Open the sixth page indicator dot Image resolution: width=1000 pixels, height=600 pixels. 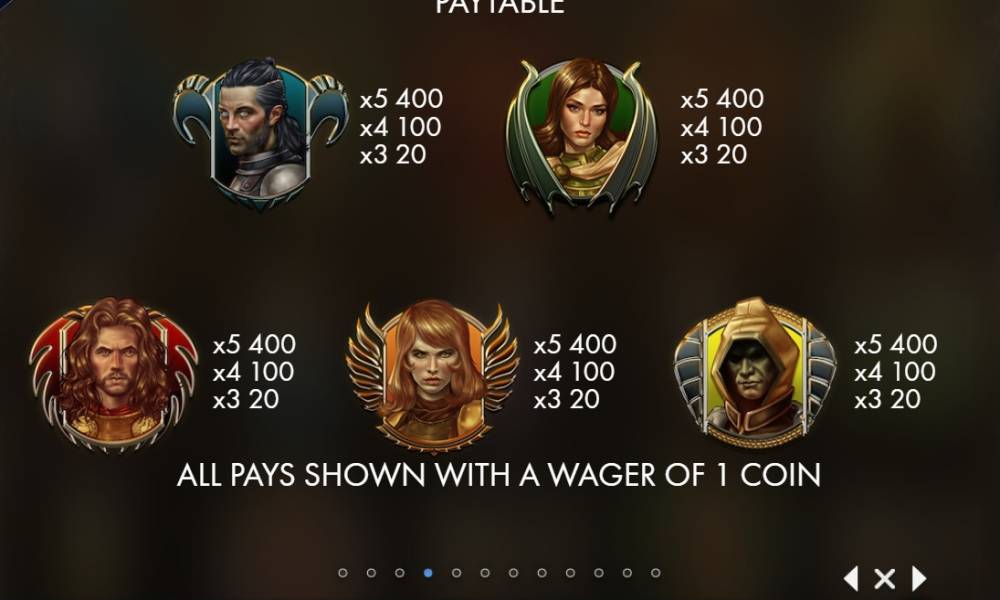pos(485,573)
